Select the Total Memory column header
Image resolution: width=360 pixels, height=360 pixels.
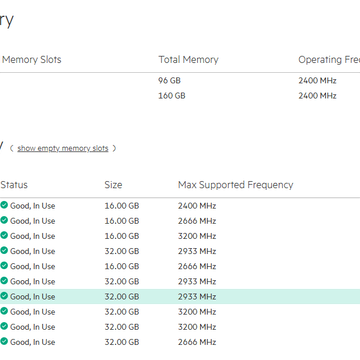pos(188,60)
